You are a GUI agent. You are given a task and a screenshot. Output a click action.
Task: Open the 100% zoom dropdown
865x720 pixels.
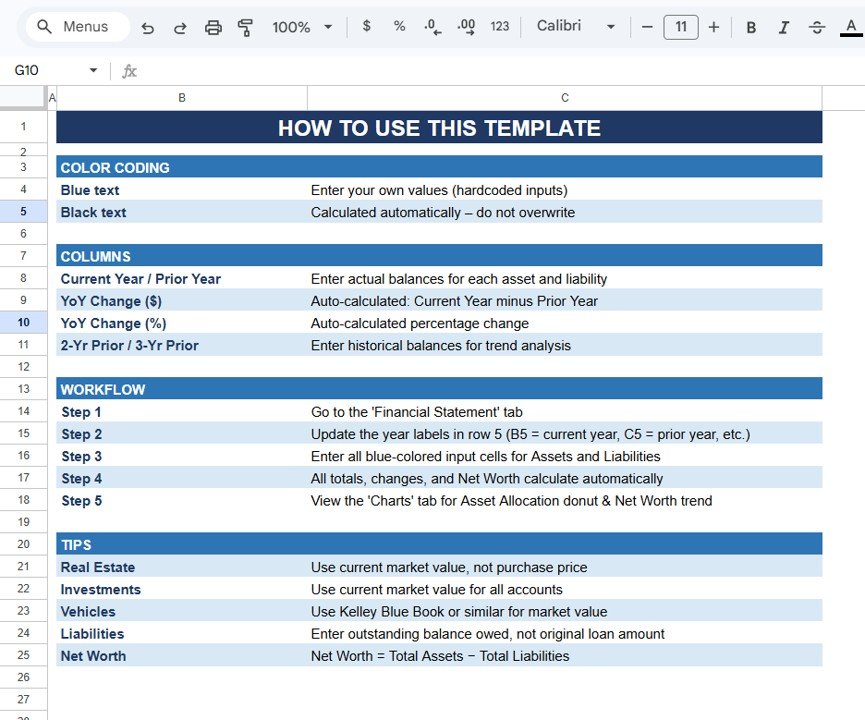[302, 27]
